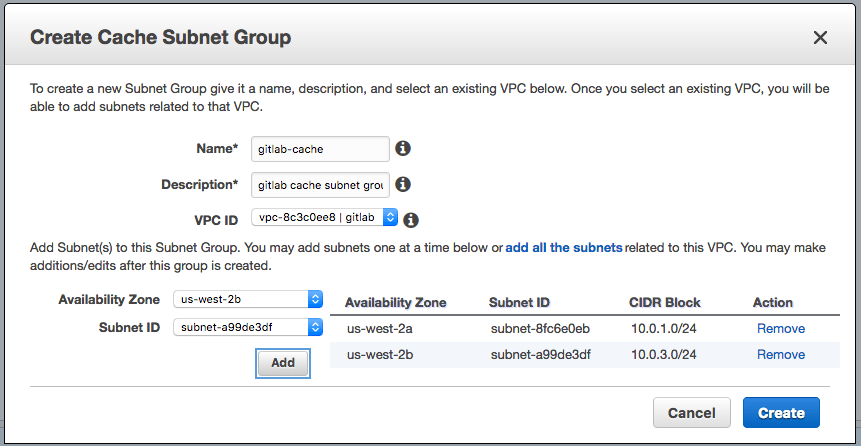This screenshot has height=446, width=861.
Task: Focus the Name input containing gitlab-cache
Action: pyautogui.click(x=319, y=149)
